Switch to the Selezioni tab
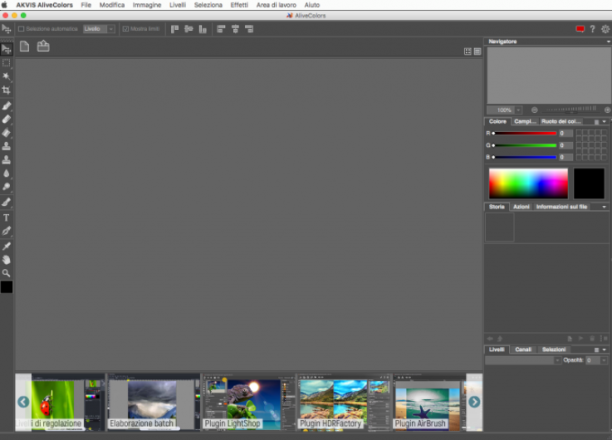 point(554,349)
